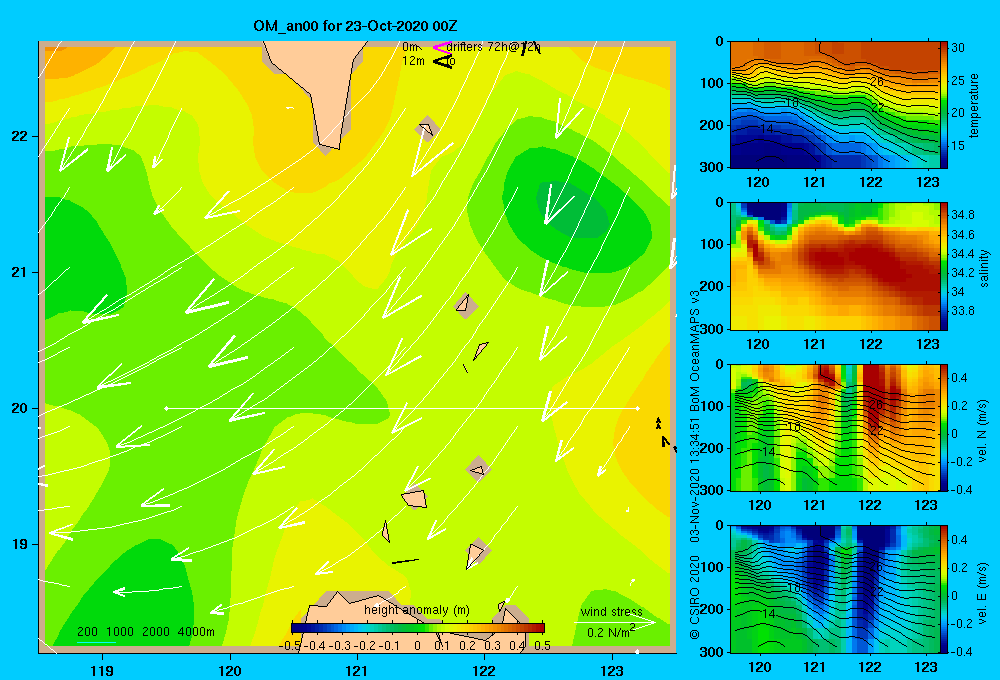
Task: Click the cyan 200 m depth contour sample line
Action: click(96, 642)
